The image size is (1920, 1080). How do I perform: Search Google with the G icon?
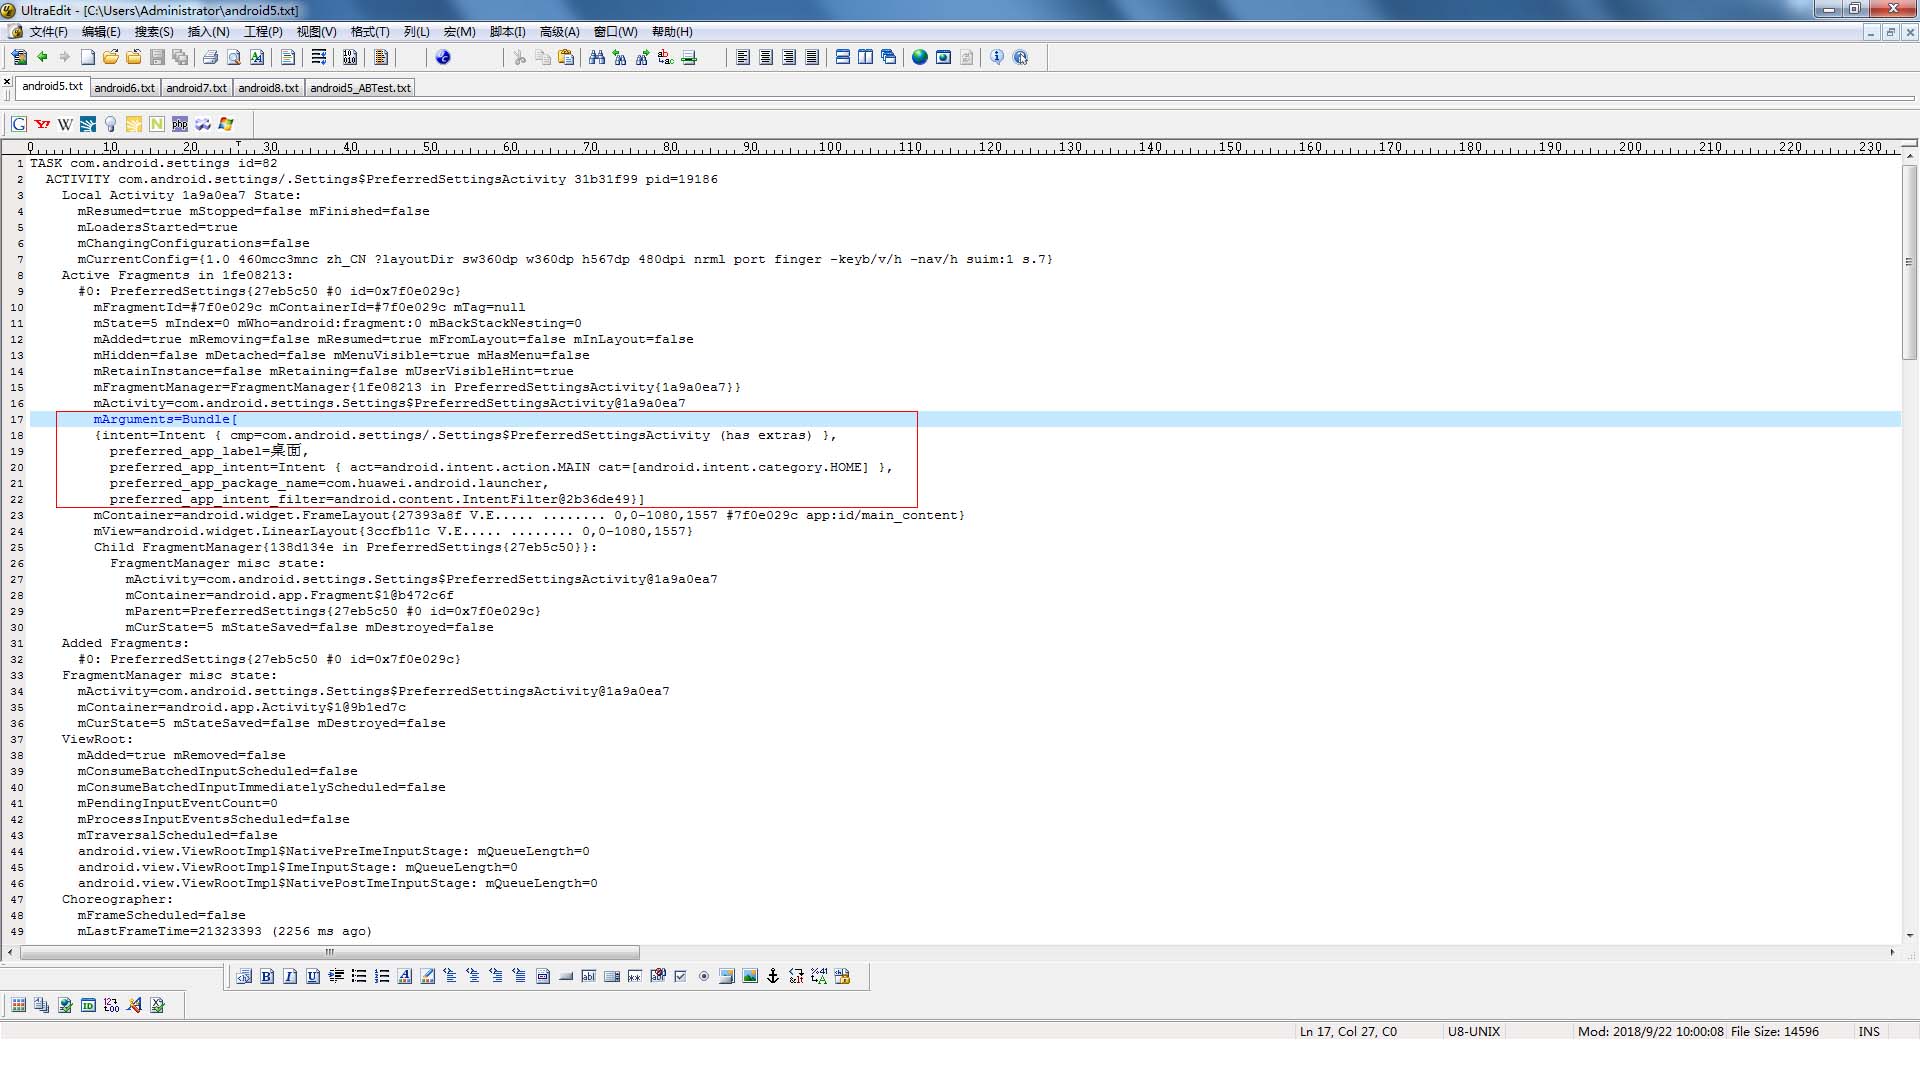coord(19,124)
